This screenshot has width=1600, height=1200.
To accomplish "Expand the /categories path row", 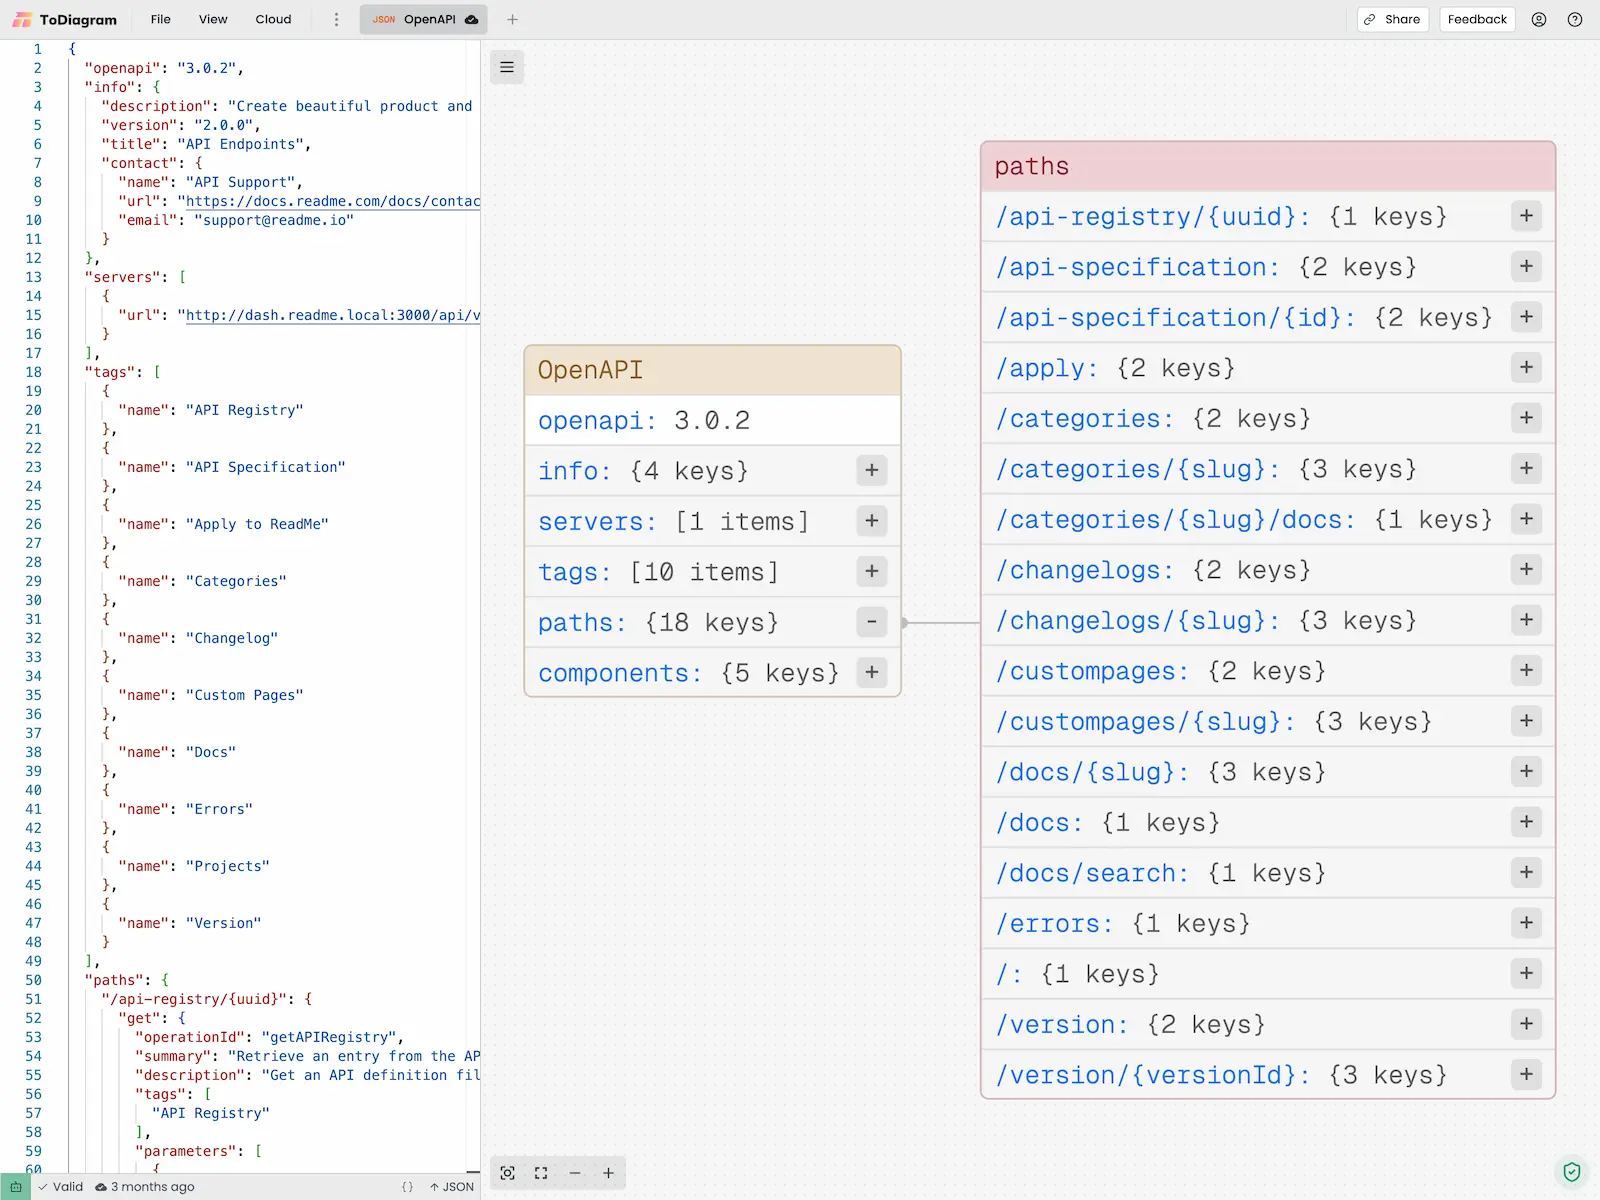I will point(1526,418).
